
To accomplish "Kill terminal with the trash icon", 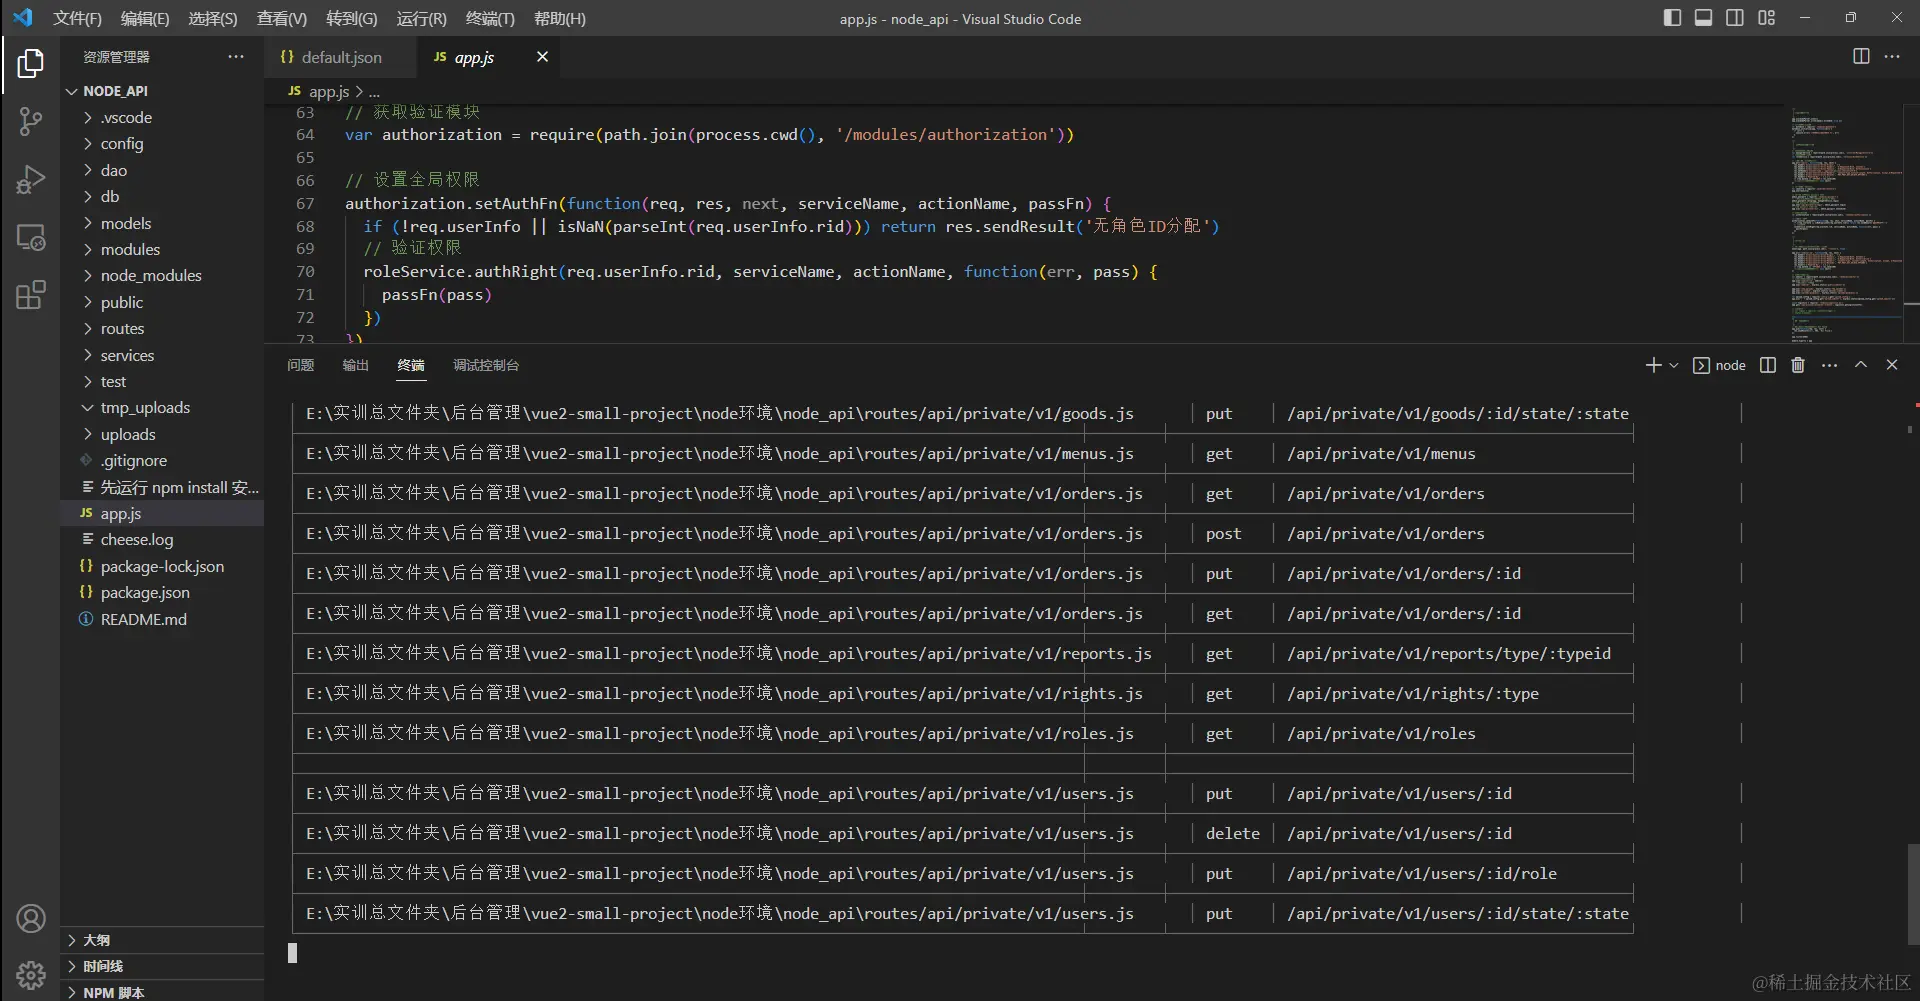I will [1798, 365].
